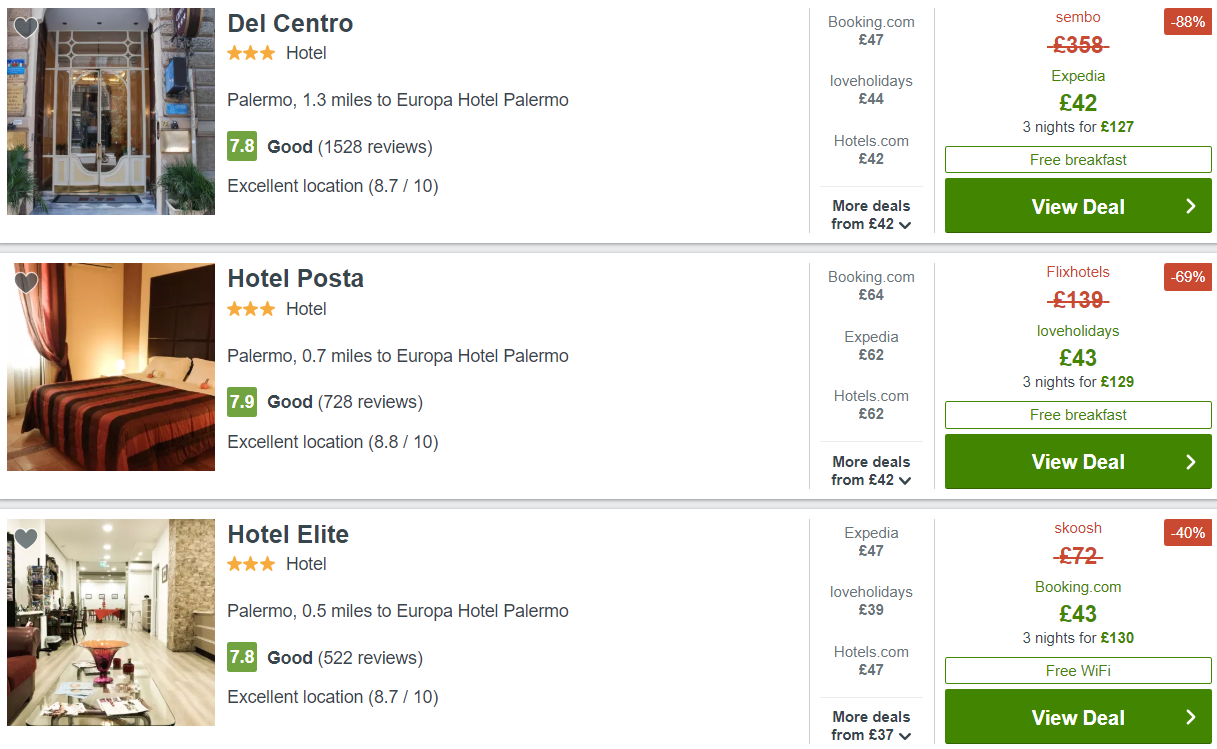Click the Expedia £42 price for Del Centro
The image size is (1217, 749).
[x=1078, y=102]
